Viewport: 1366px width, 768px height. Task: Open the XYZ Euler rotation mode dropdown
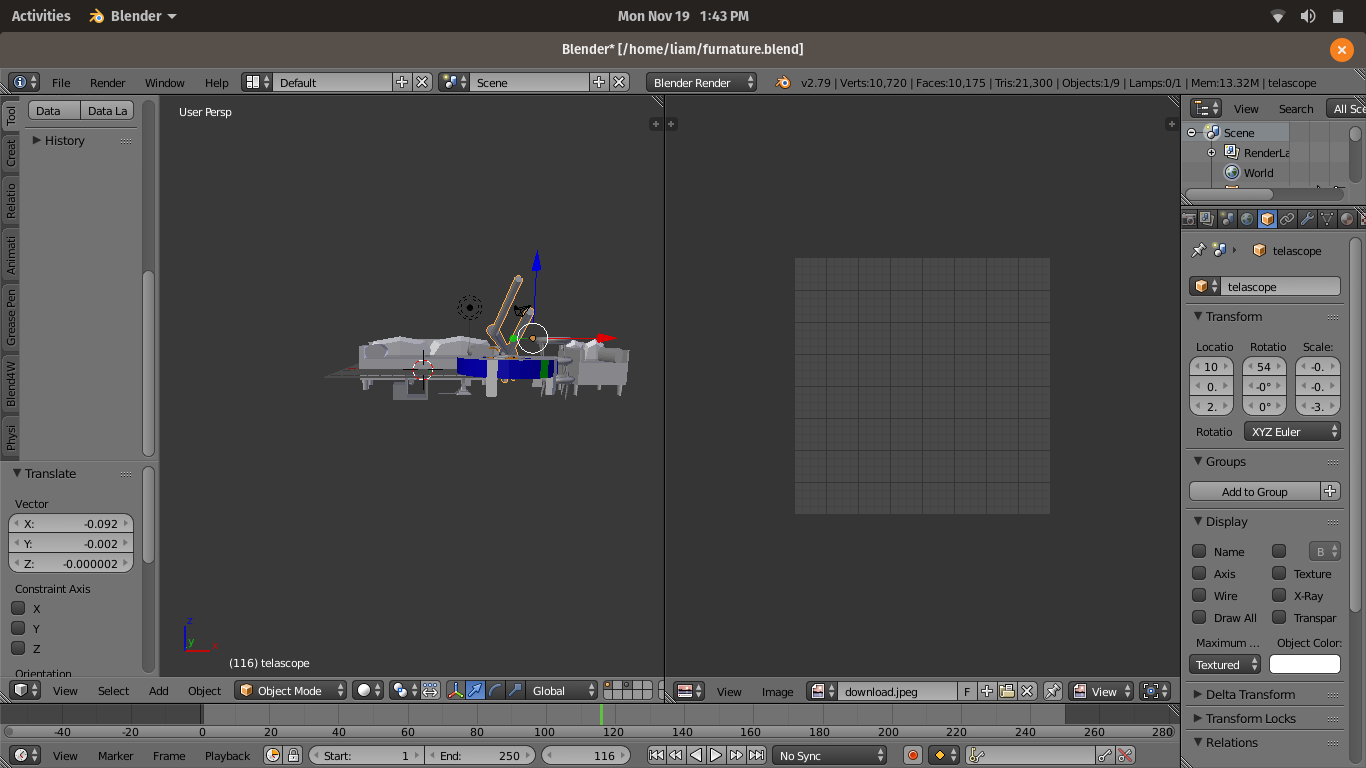click(x=1292, y=432)
